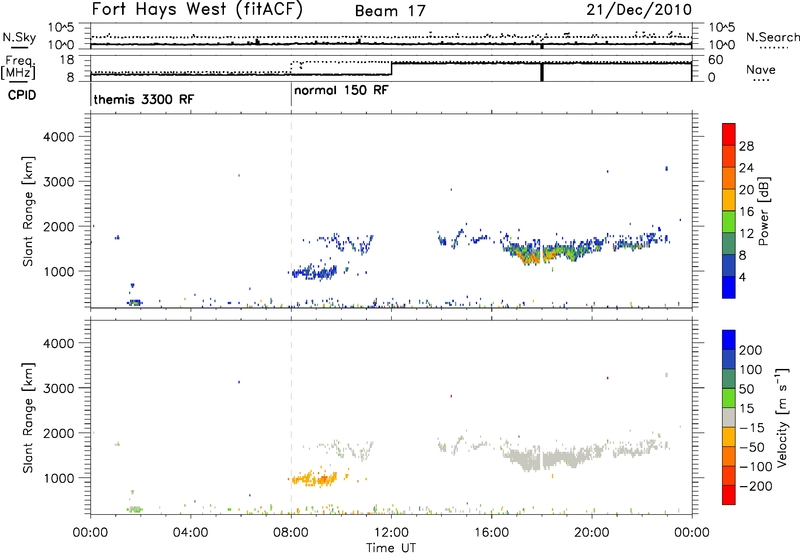The height and width of the screenshot is (554, 800).
Task: Click the vertical black spike in the frequency plot
Action: pos(542,71)
